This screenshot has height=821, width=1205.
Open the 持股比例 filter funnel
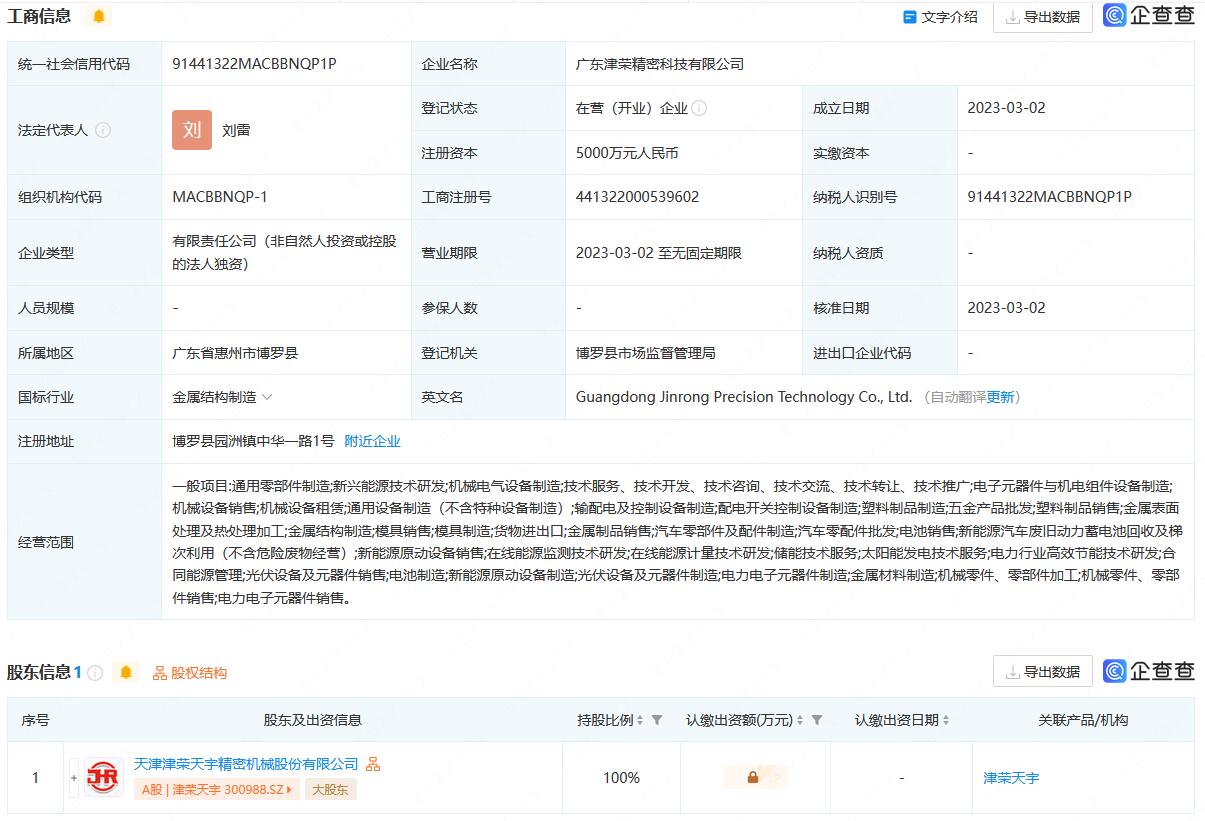pyautogui.click(x=657, y=720)
